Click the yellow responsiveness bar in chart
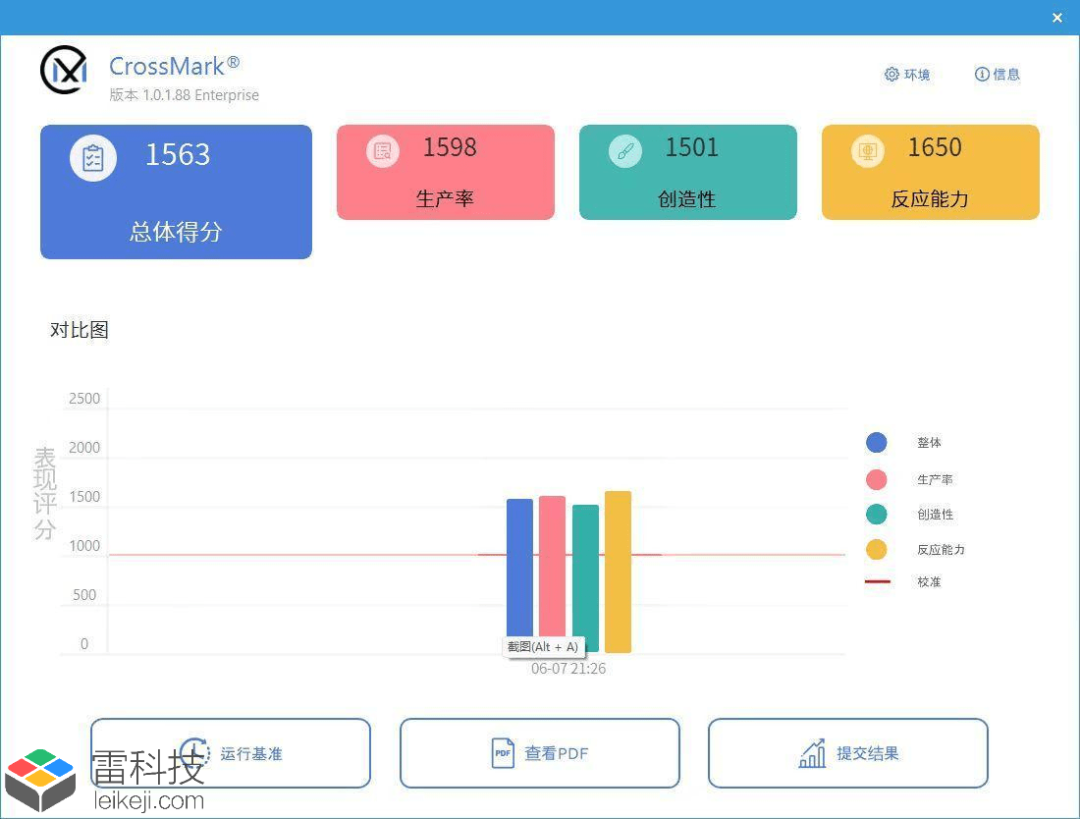The height and width of the screenshot is (819, 1080). click(x=618, y=572)
